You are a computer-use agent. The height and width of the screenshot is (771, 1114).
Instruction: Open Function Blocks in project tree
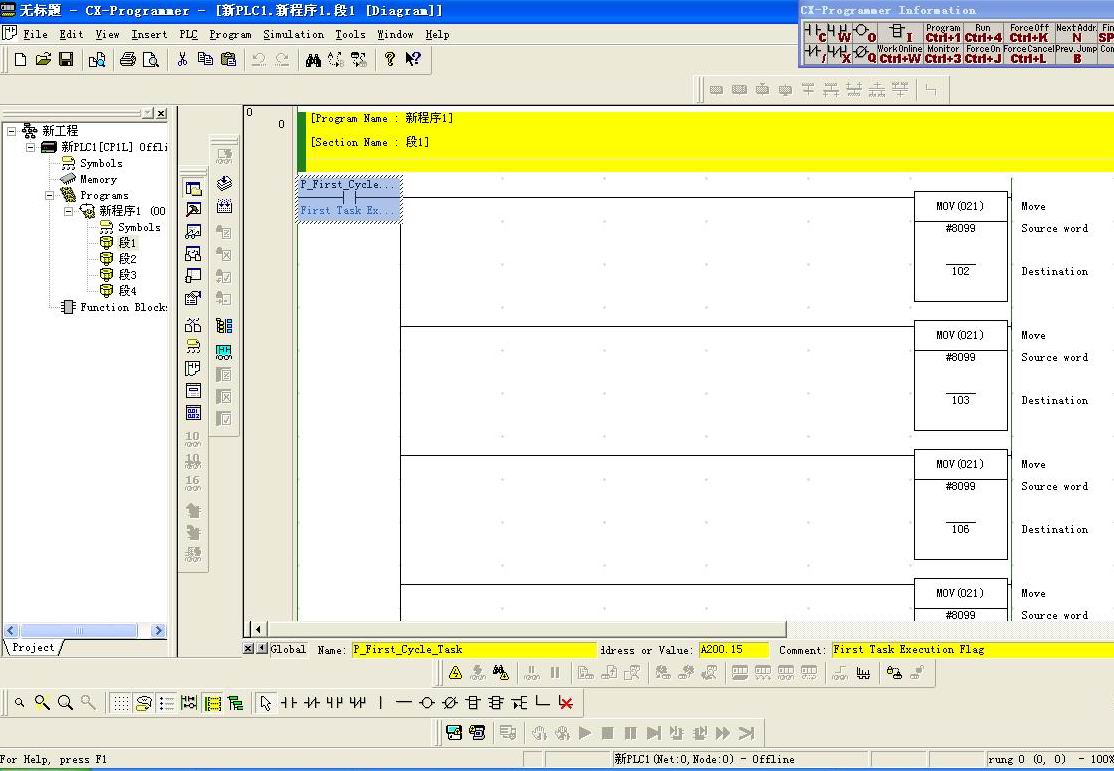[x=123, y=307]
